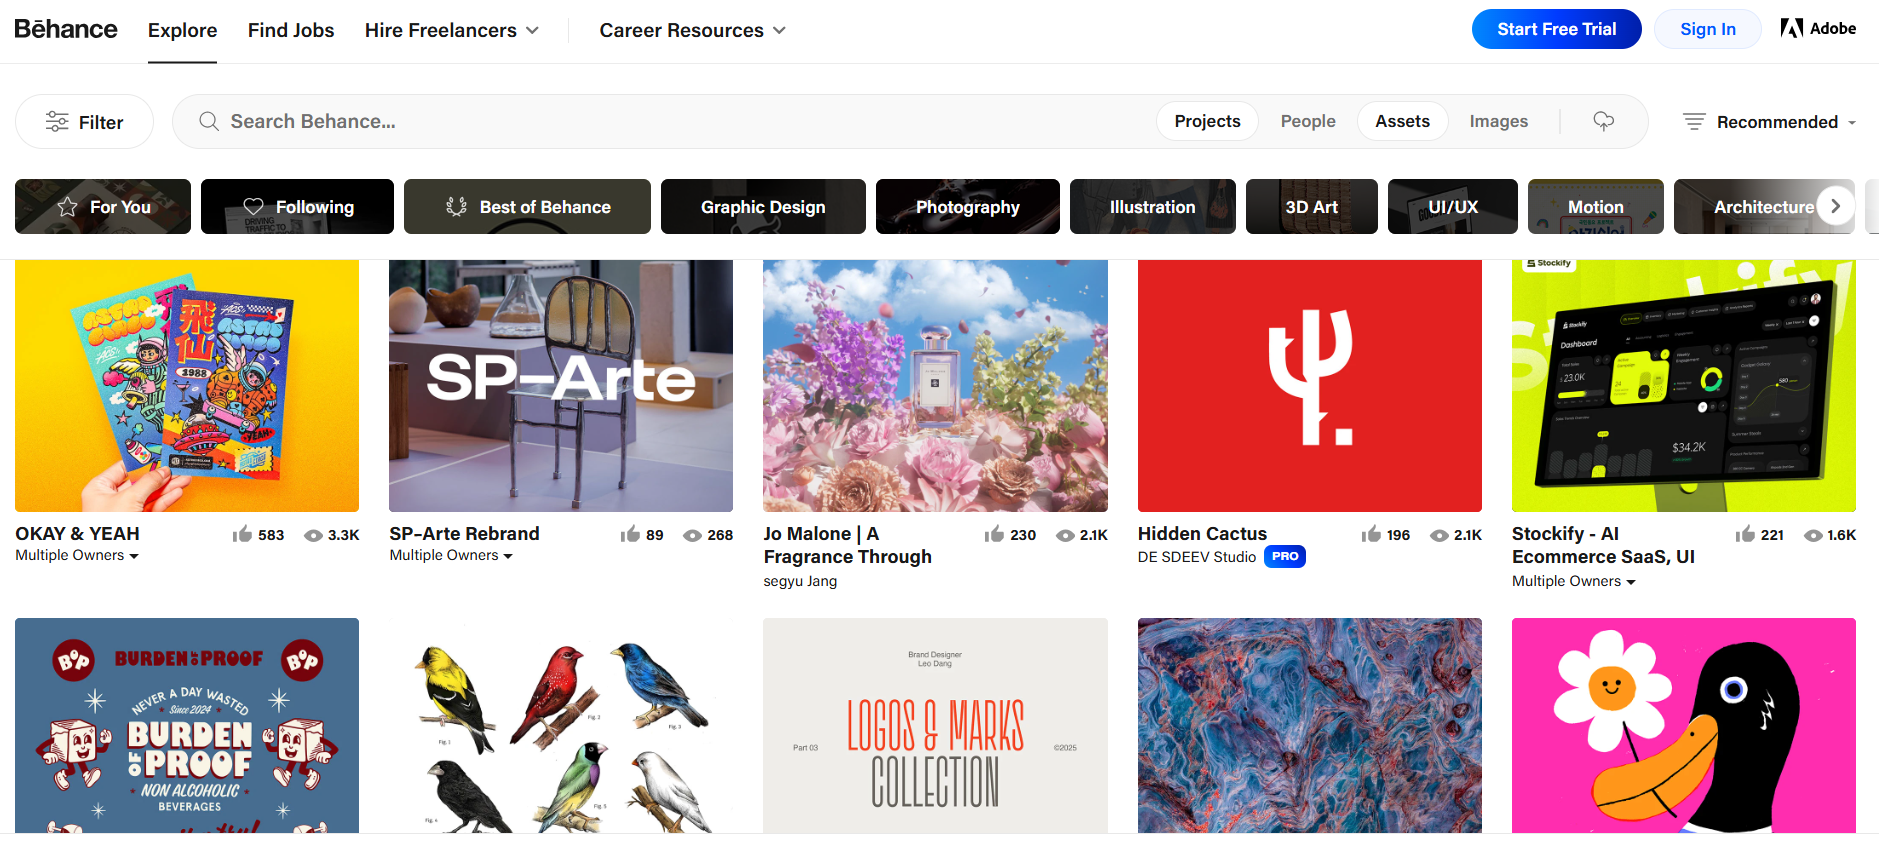
Task: Click the views eye icon on Hidden Cactus
Action: coord(1439,535)
